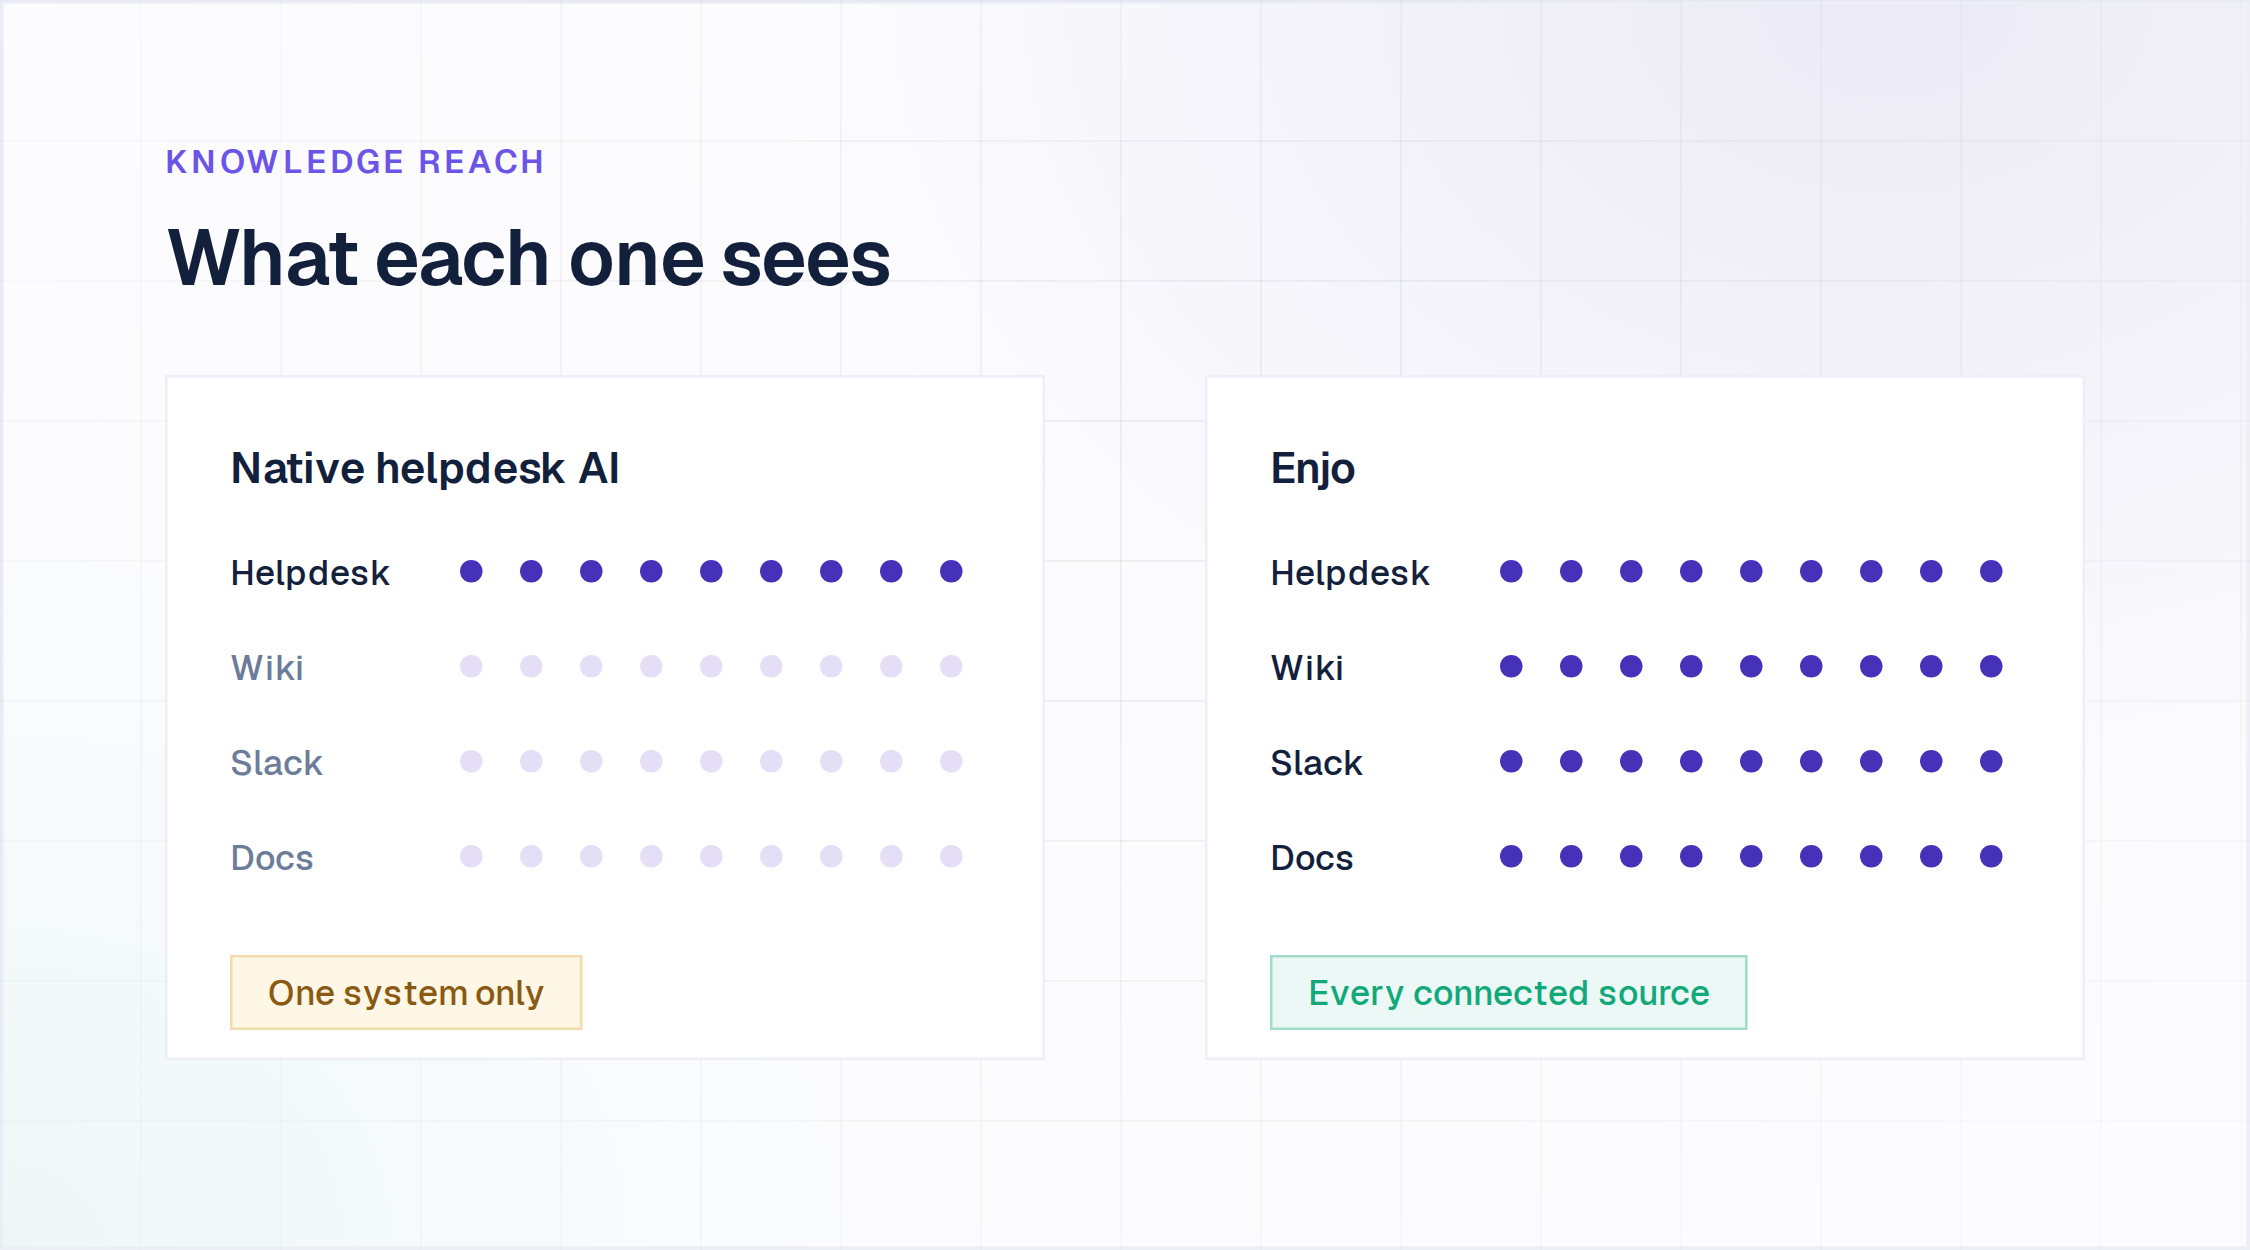Click the first faded dot in the Native Wiki row
2250x1250 pixels.
pyautogui.click(x=471, y=666)
